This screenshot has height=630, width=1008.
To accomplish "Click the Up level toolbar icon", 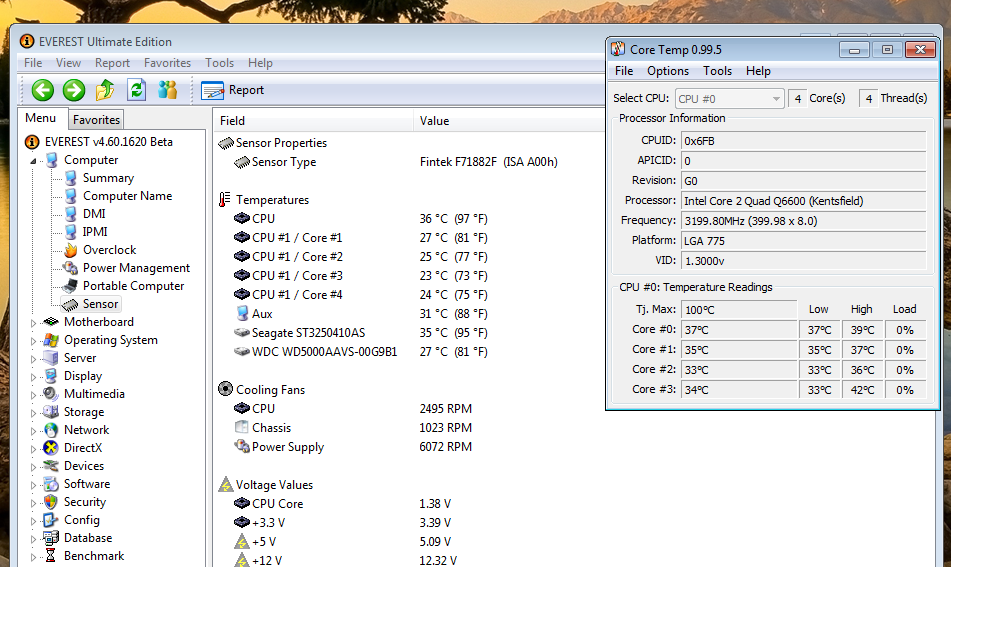I will [105, 90].
